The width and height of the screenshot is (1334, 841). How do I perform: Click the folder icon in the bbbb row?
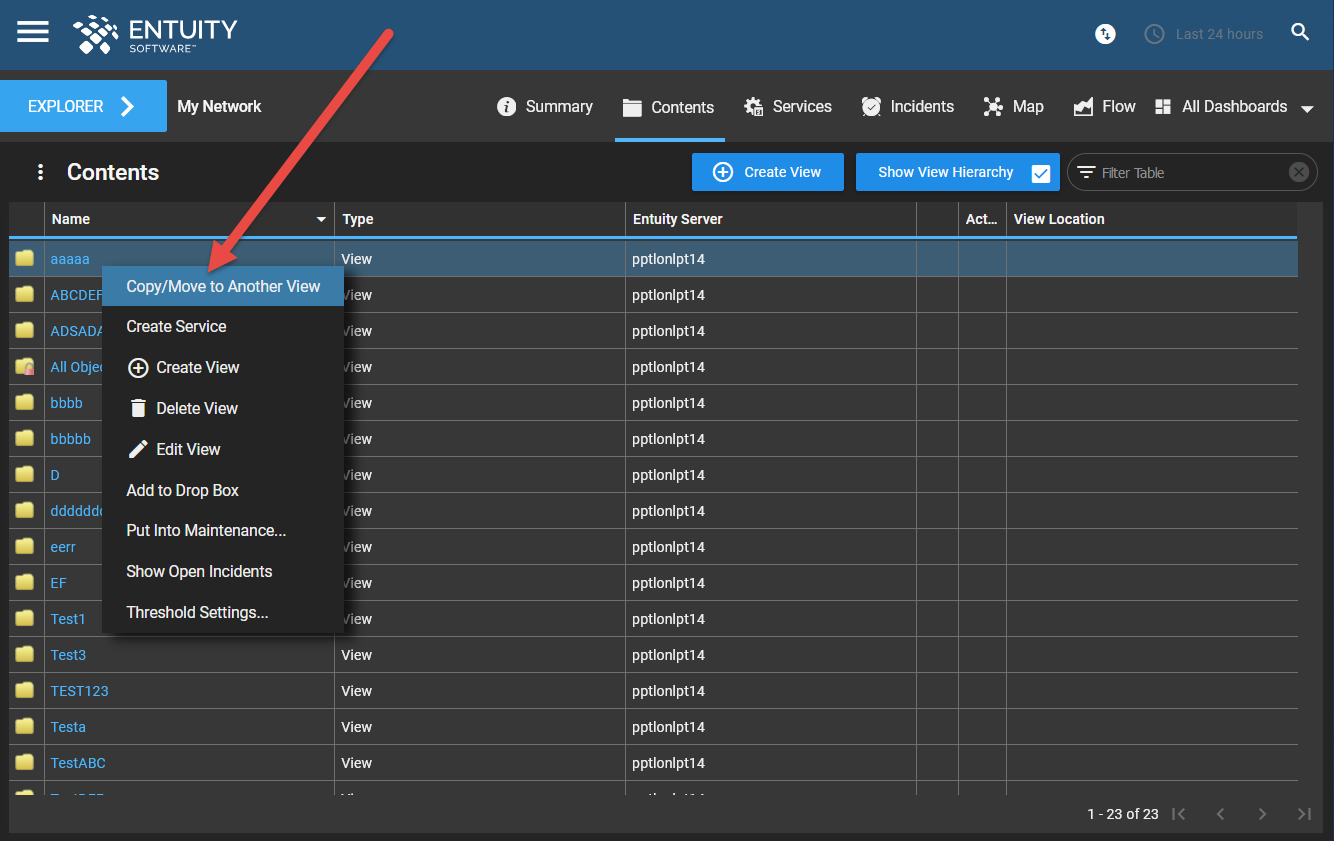tap(25, 403)
